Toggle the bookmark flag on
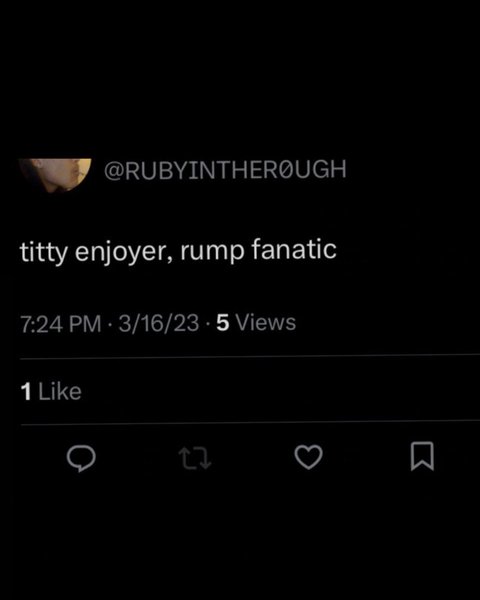This screenshot has width=480, height=600. (x=422, y=456)
